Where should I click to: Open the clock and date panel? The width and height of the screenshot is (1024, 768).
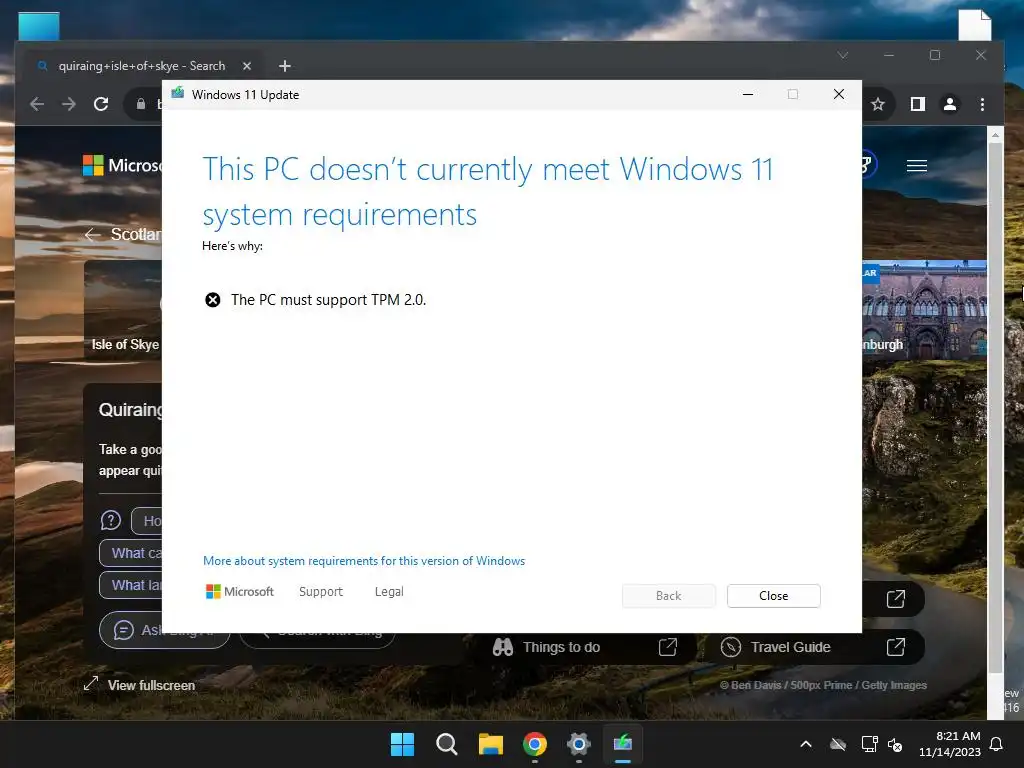click(950, 744)
